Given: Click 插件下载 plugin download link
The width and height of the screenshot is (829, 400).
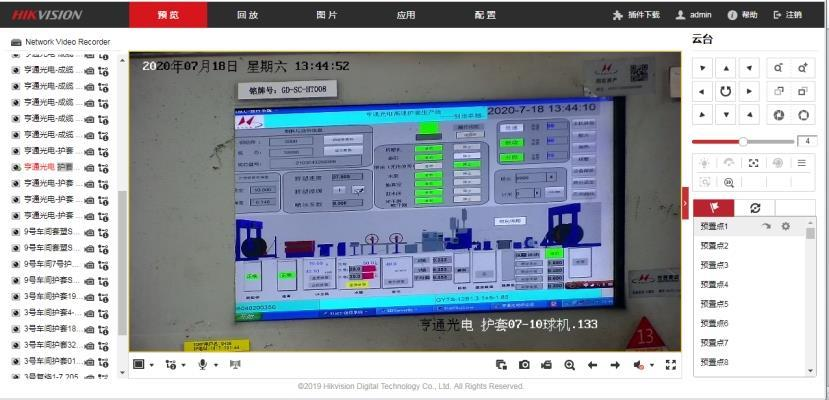Looking at the screenshot, I should click(x=636, y=15).
